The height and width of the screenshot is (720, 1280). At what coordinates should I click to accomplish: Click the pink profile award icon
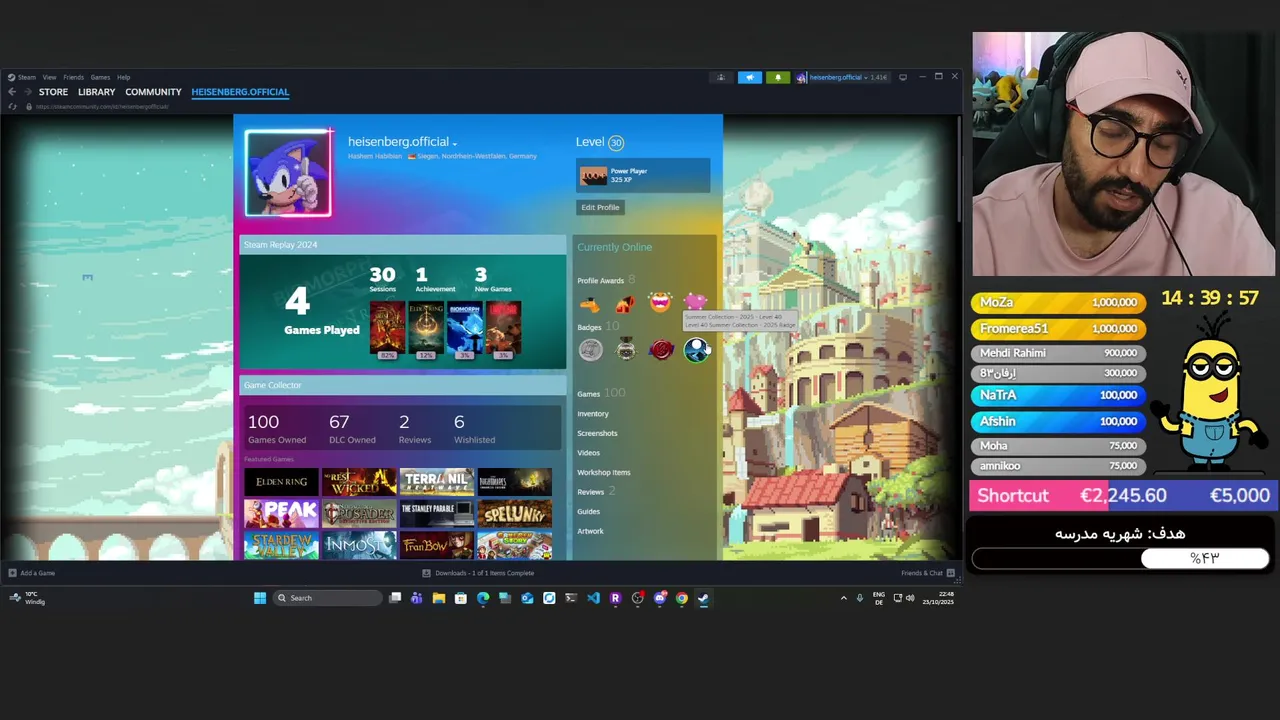click(695, 300)
